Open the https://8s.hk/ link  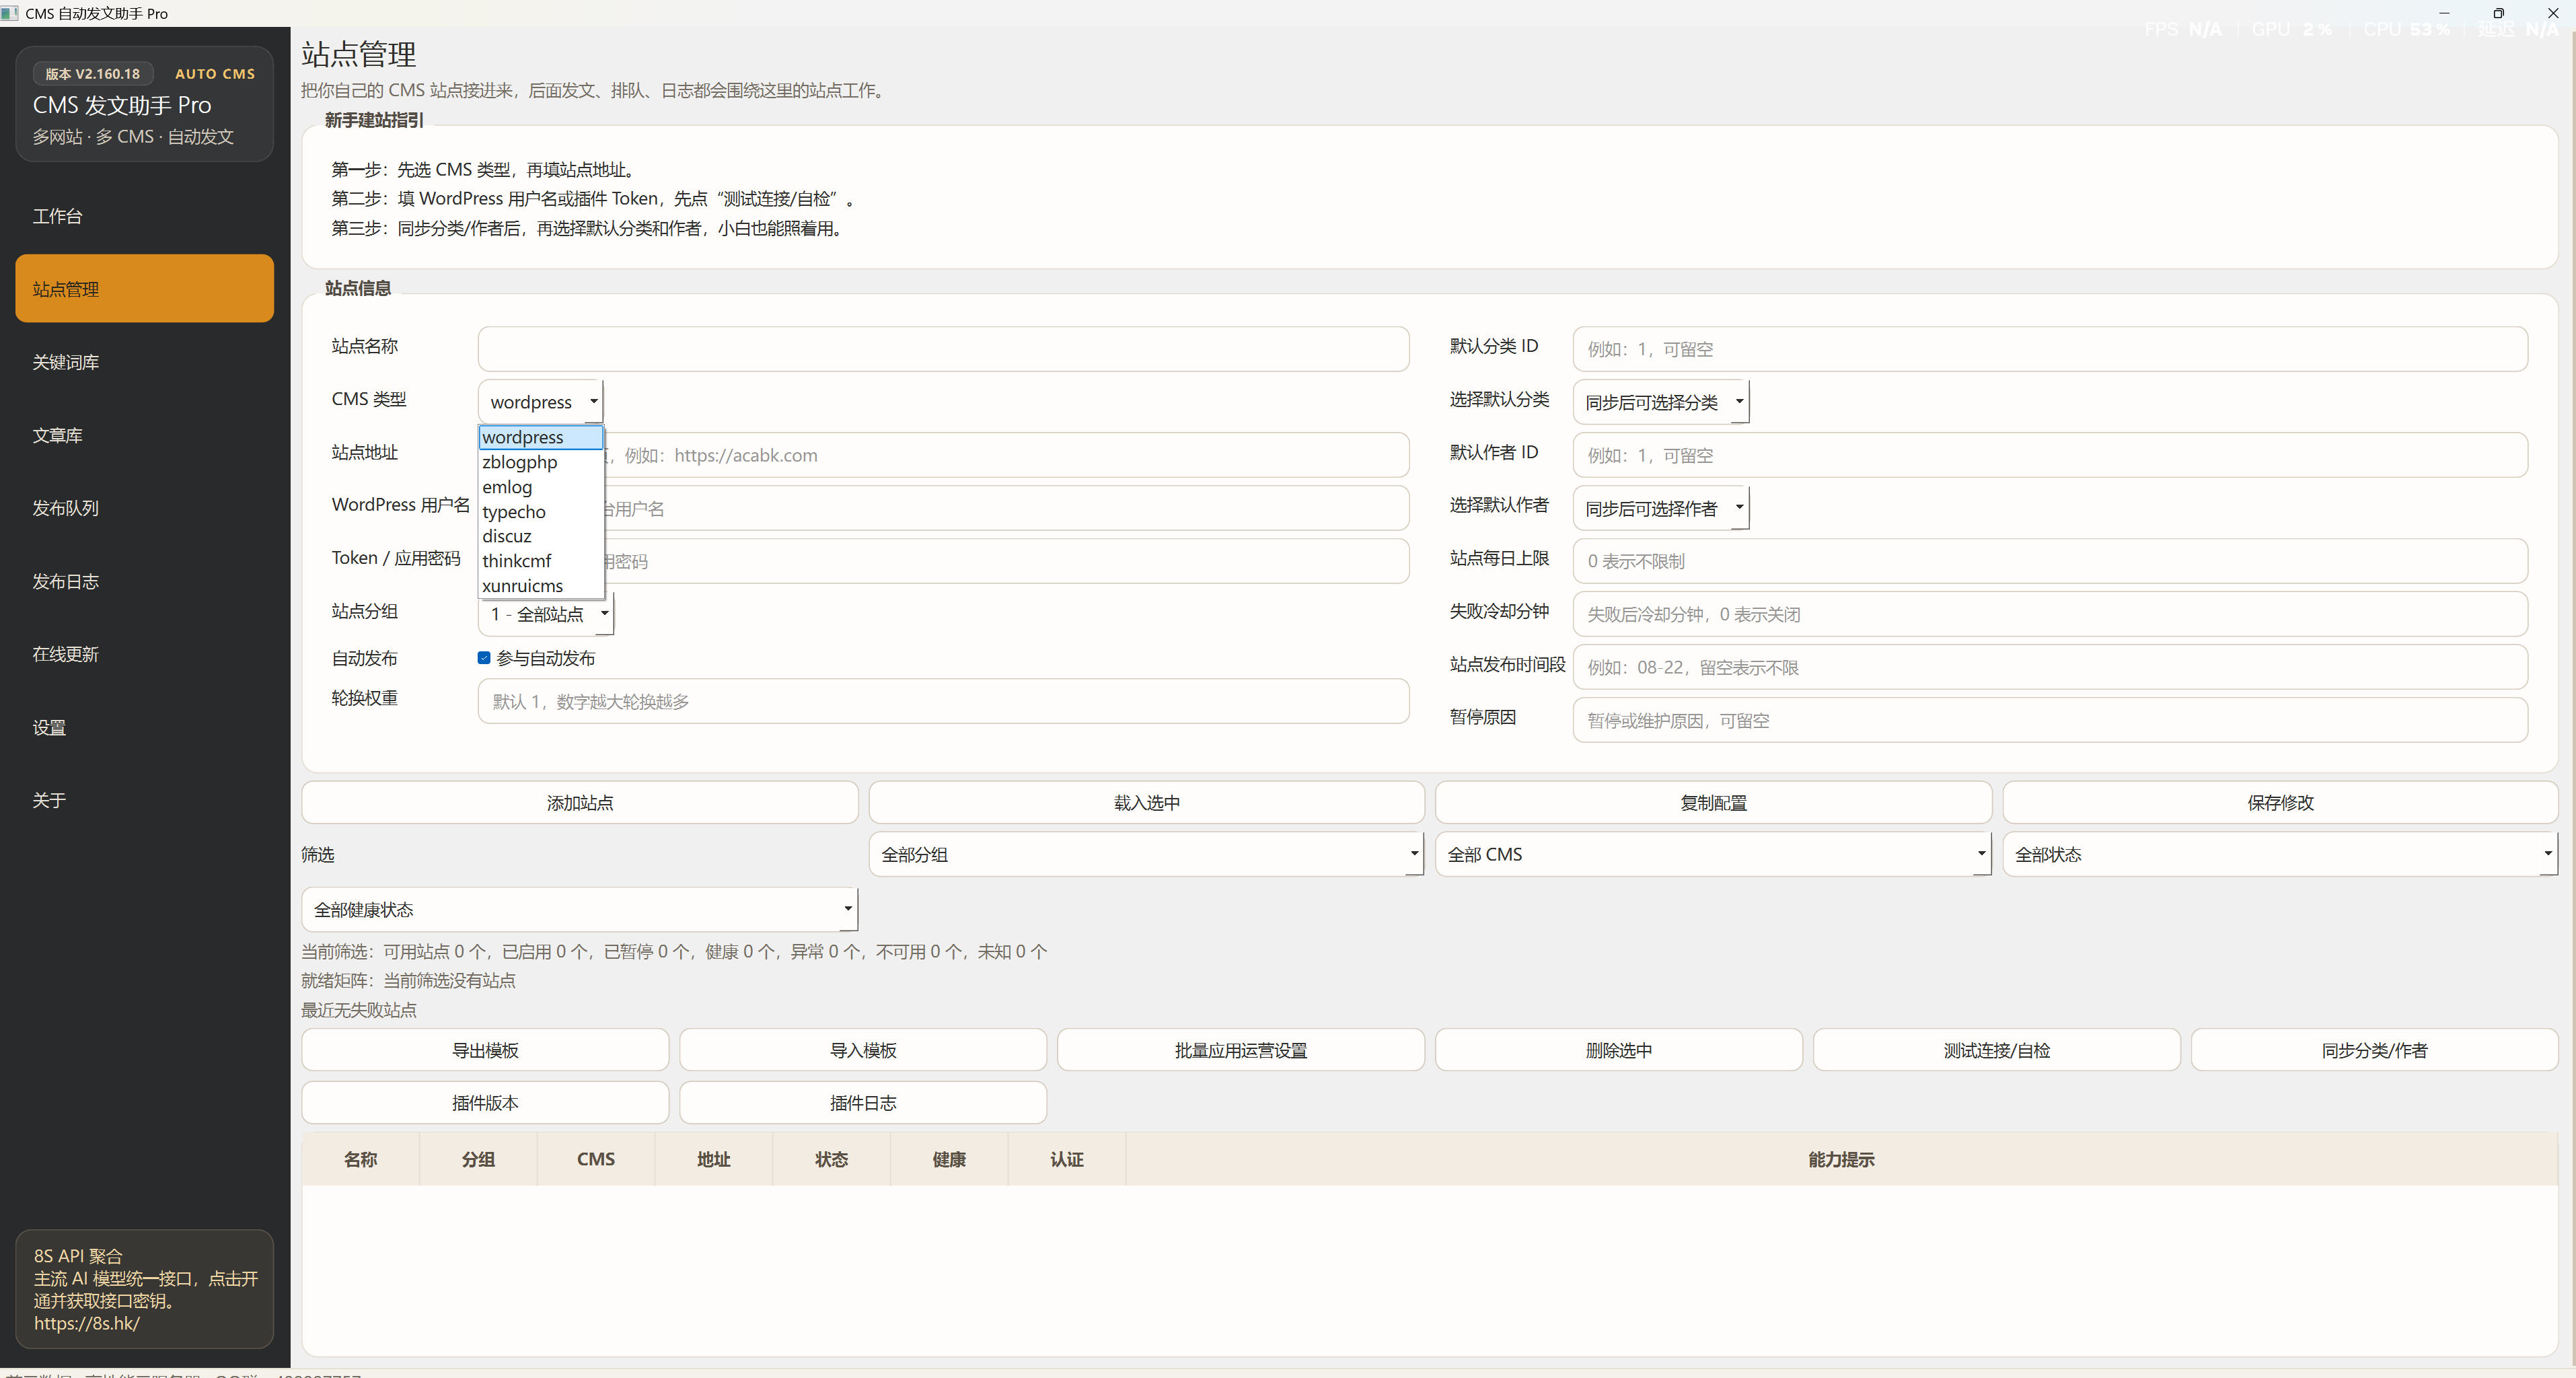click(87, 1323)
